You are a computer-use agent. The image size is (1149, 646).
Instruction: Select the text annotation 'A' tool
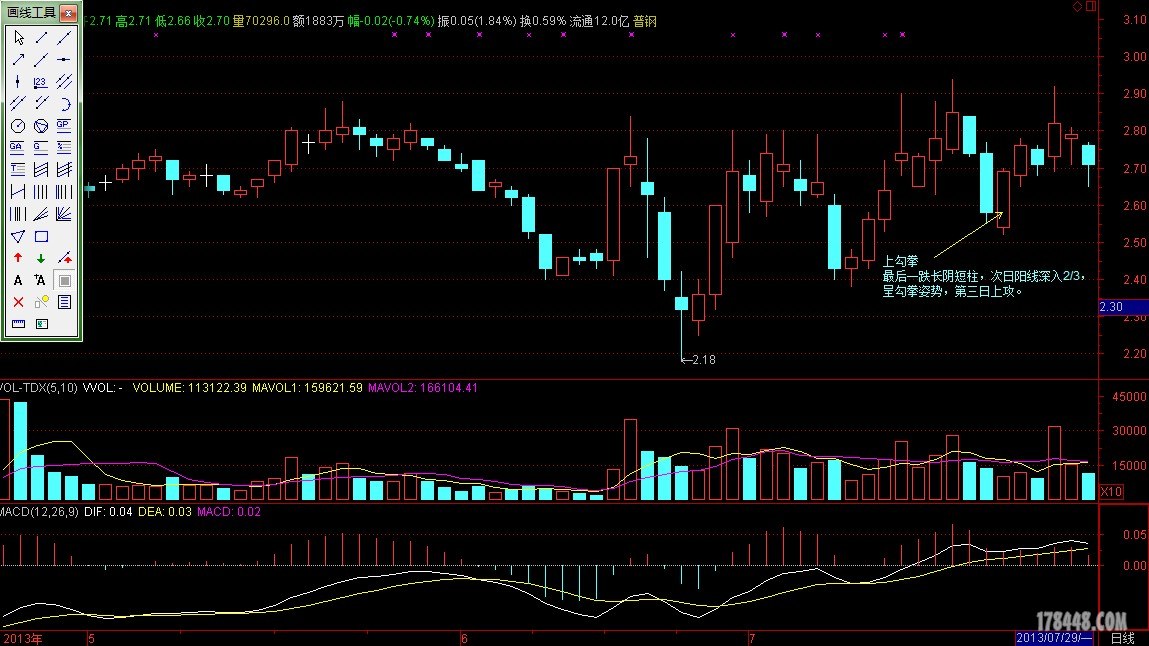(x=18, y=280)
